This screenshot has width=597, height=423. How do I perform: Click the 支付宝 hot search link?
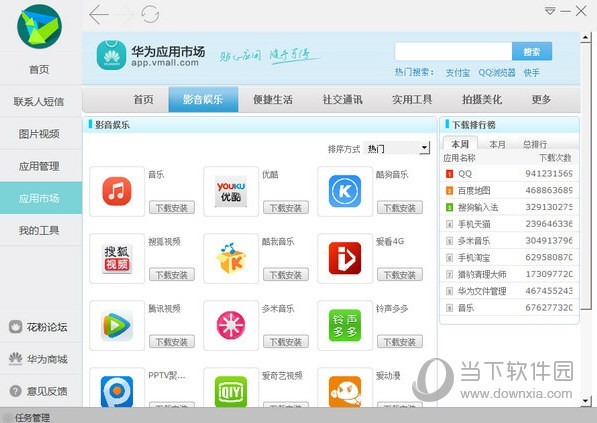point(458,72)
